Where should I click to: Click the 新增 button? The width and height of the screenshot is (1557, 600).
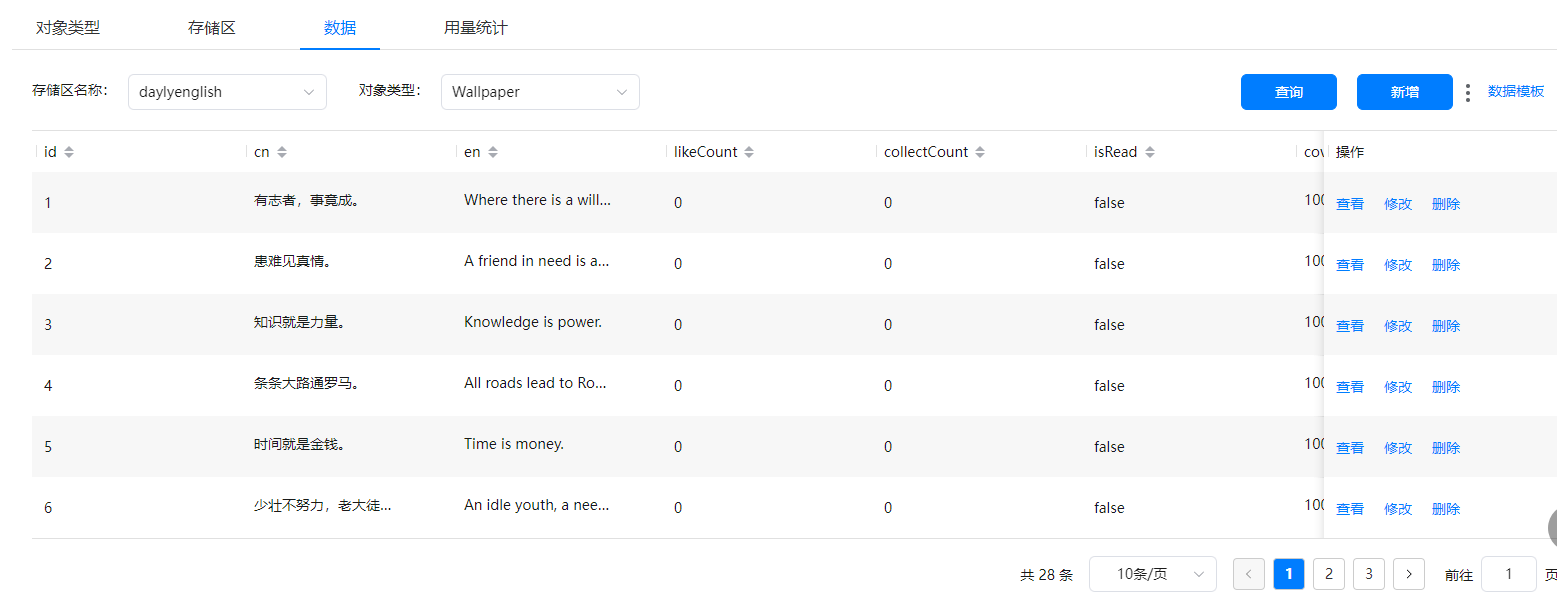pos(1404,92)
